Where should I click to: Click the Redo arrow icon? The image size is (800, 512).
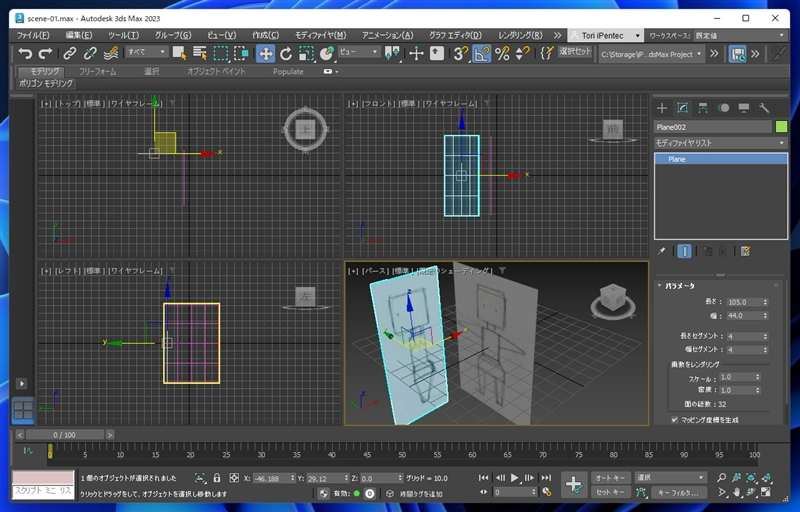(x=45, y=53)
